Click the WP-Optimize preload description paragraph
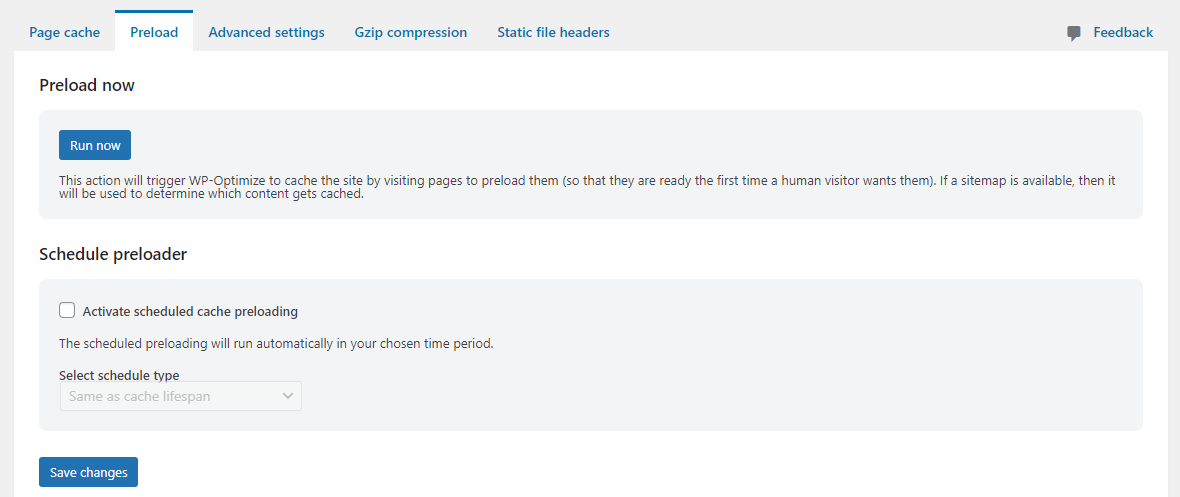1180x497 pixels. [585, 188]
